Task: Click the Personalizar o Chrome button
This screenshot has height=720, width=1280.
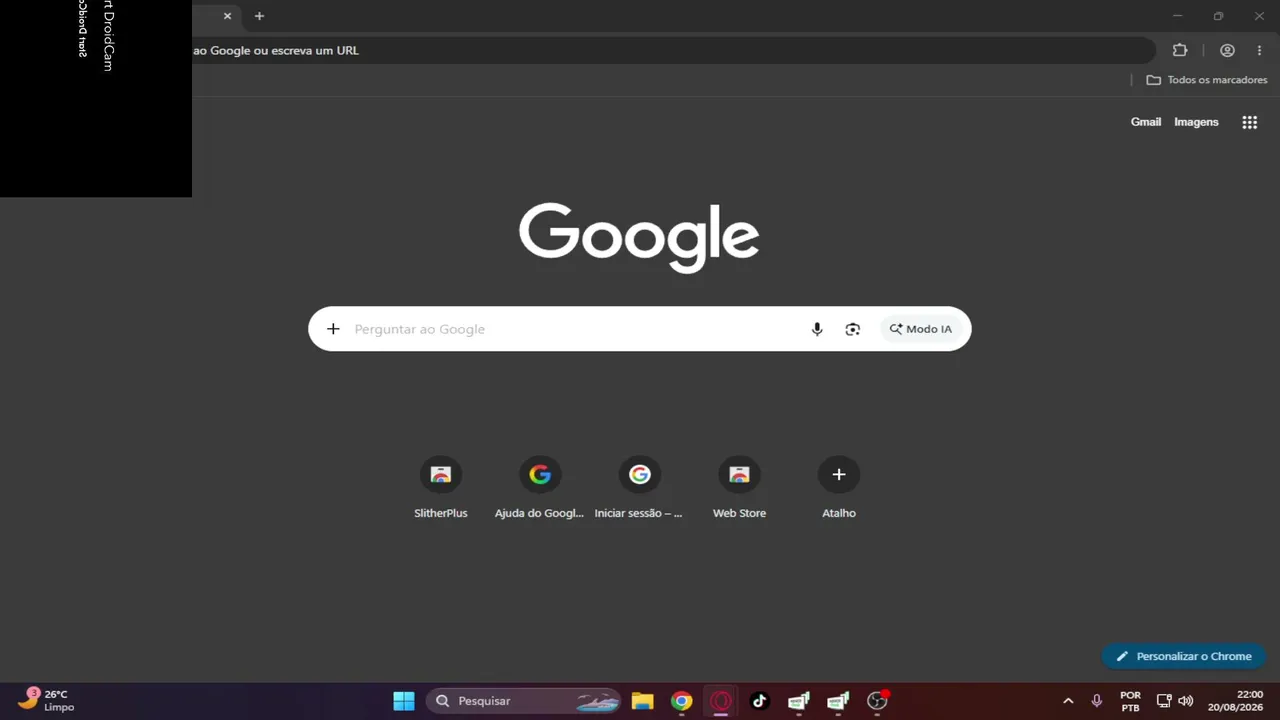Action: coord(1184,656)
